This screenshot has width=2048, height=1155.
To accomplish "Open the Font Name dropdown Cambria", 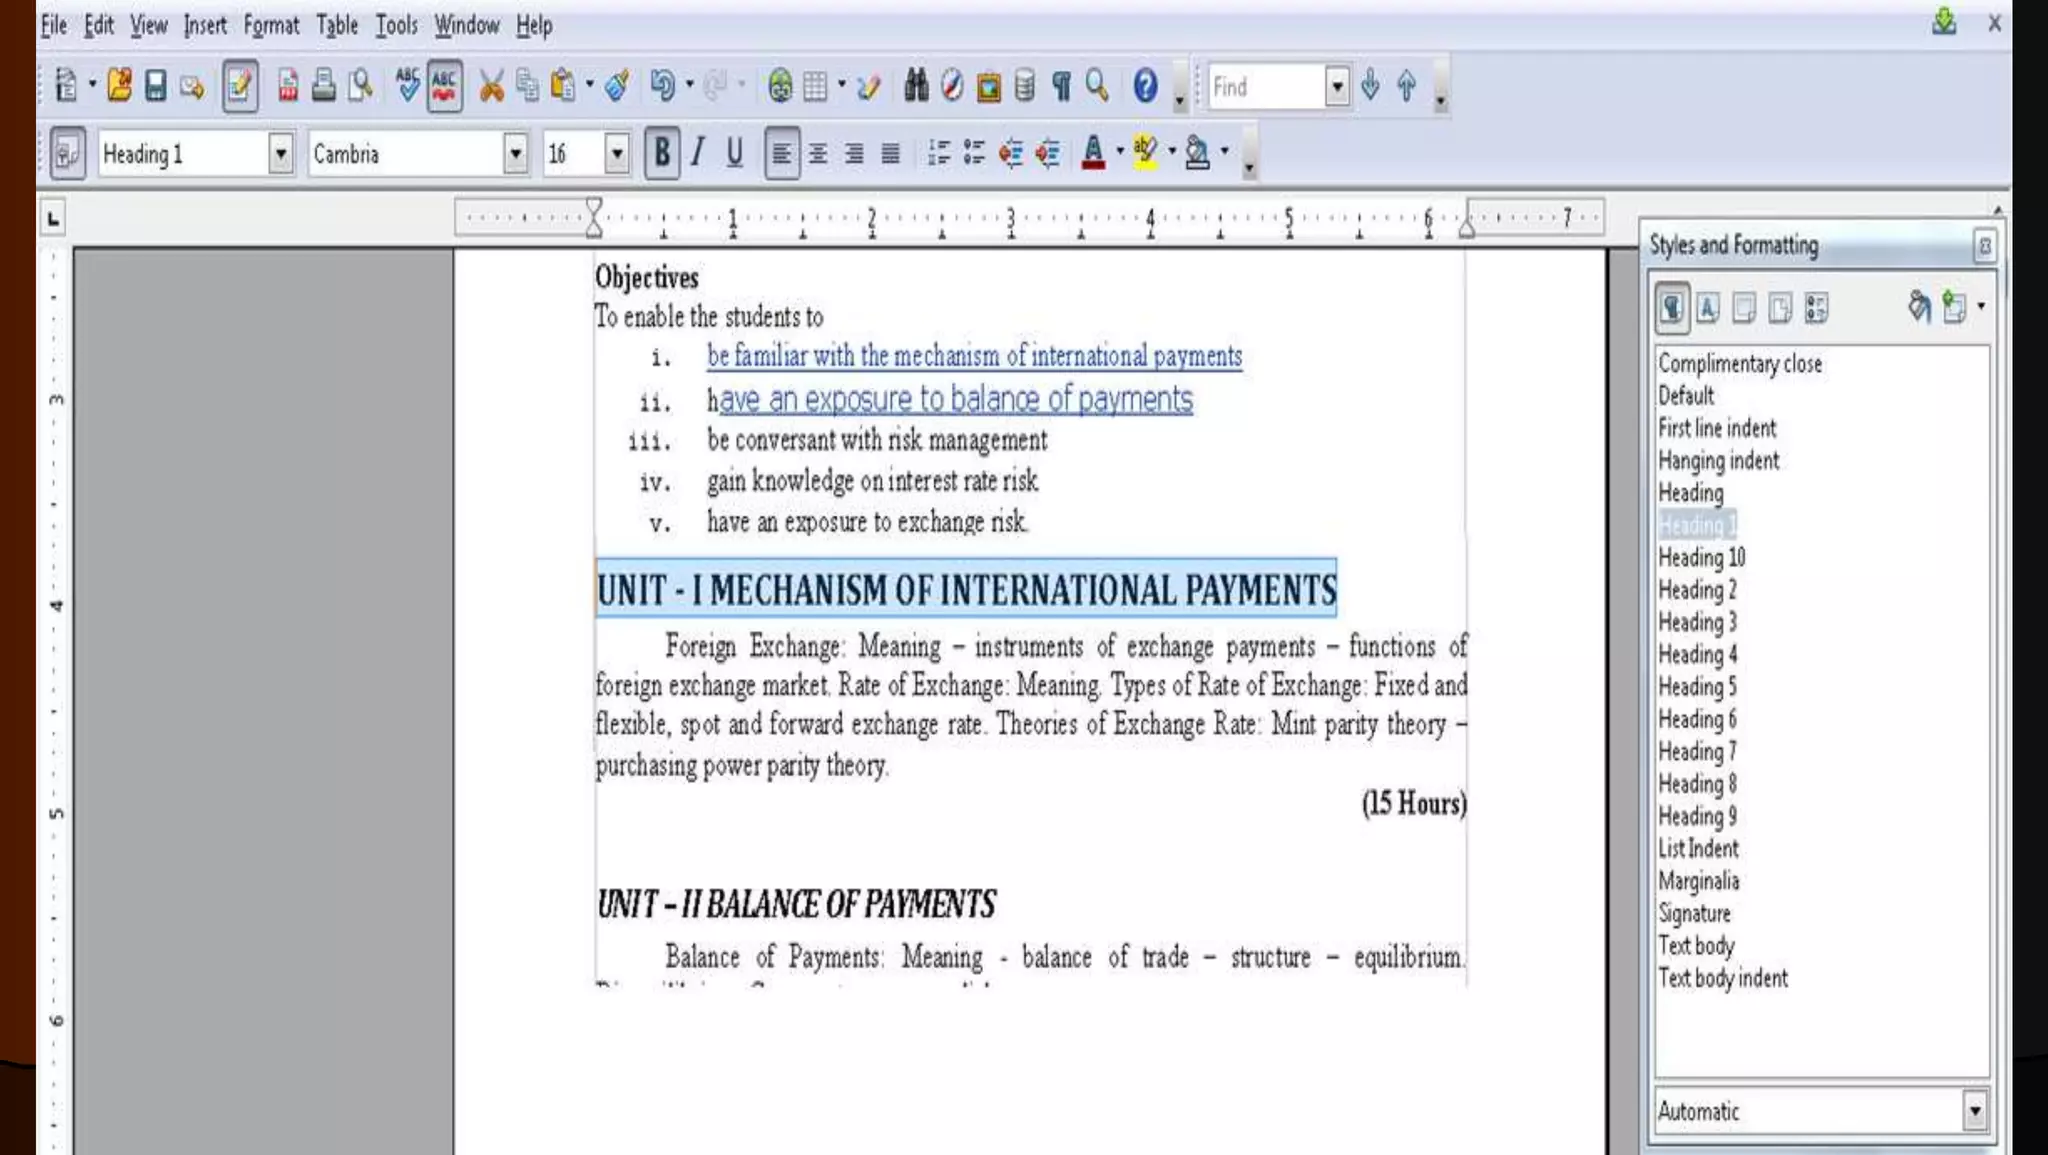I will click(515, 154).
